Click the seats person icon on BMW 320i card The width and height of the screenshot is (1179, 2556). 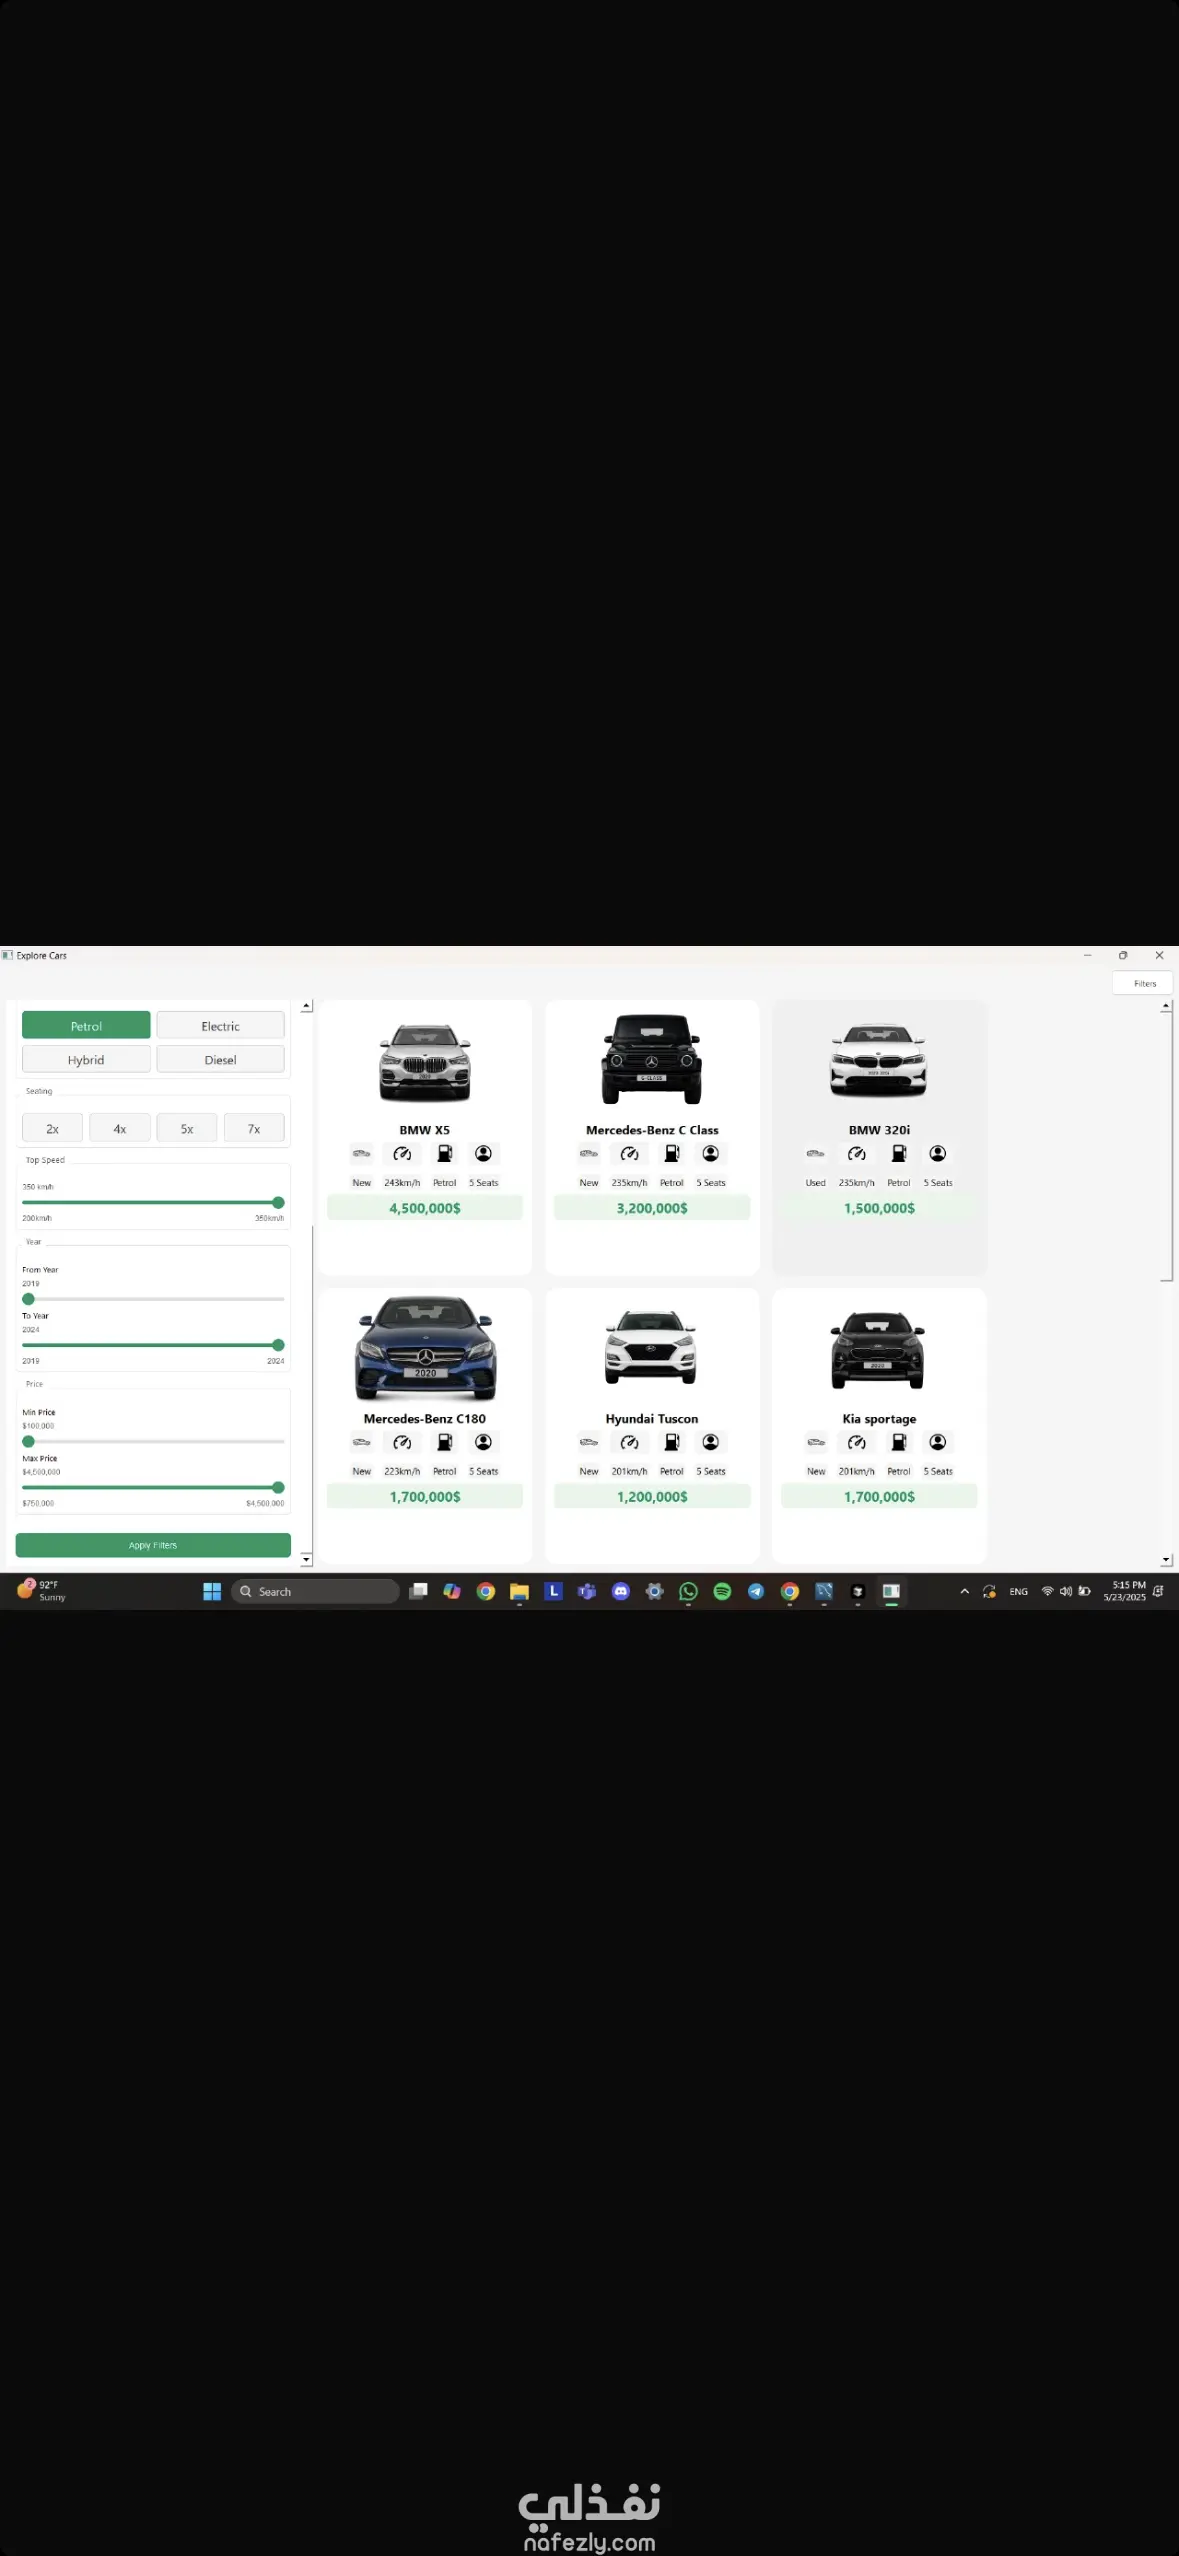937,1154
